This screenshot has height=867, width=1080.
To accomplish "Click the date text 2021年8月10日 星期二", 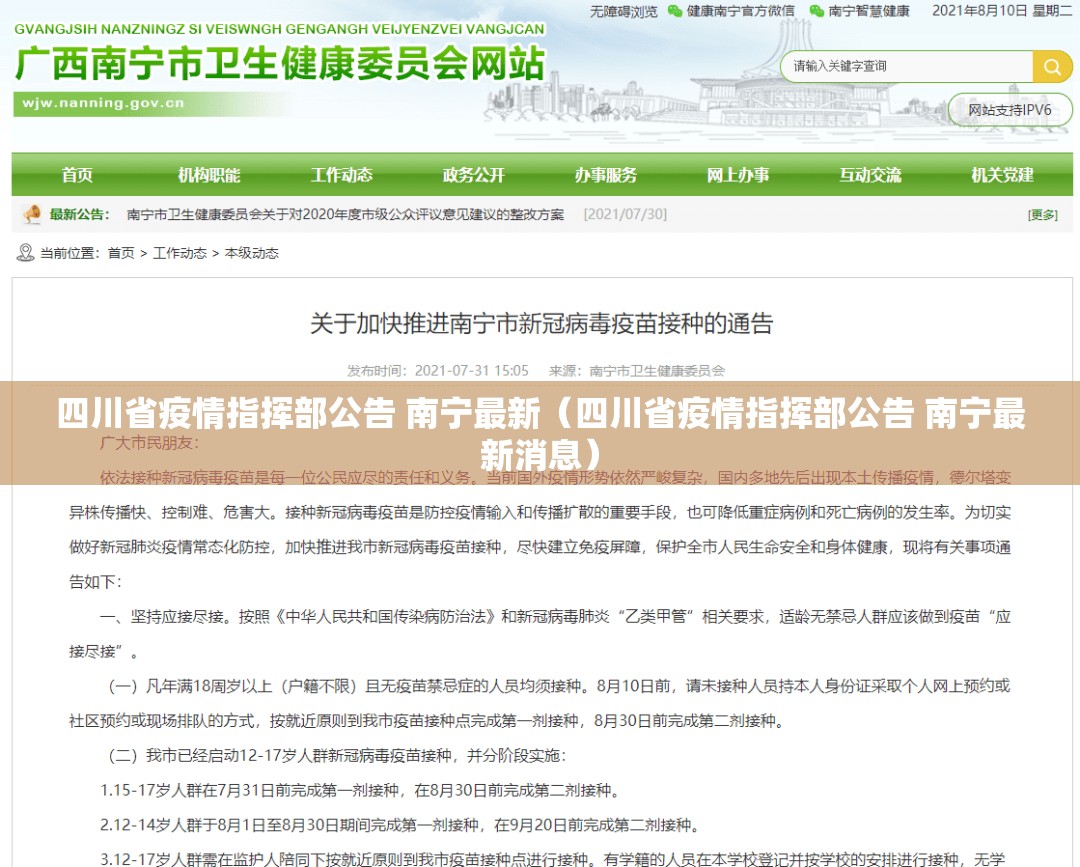I will (x=1002, y=11).
